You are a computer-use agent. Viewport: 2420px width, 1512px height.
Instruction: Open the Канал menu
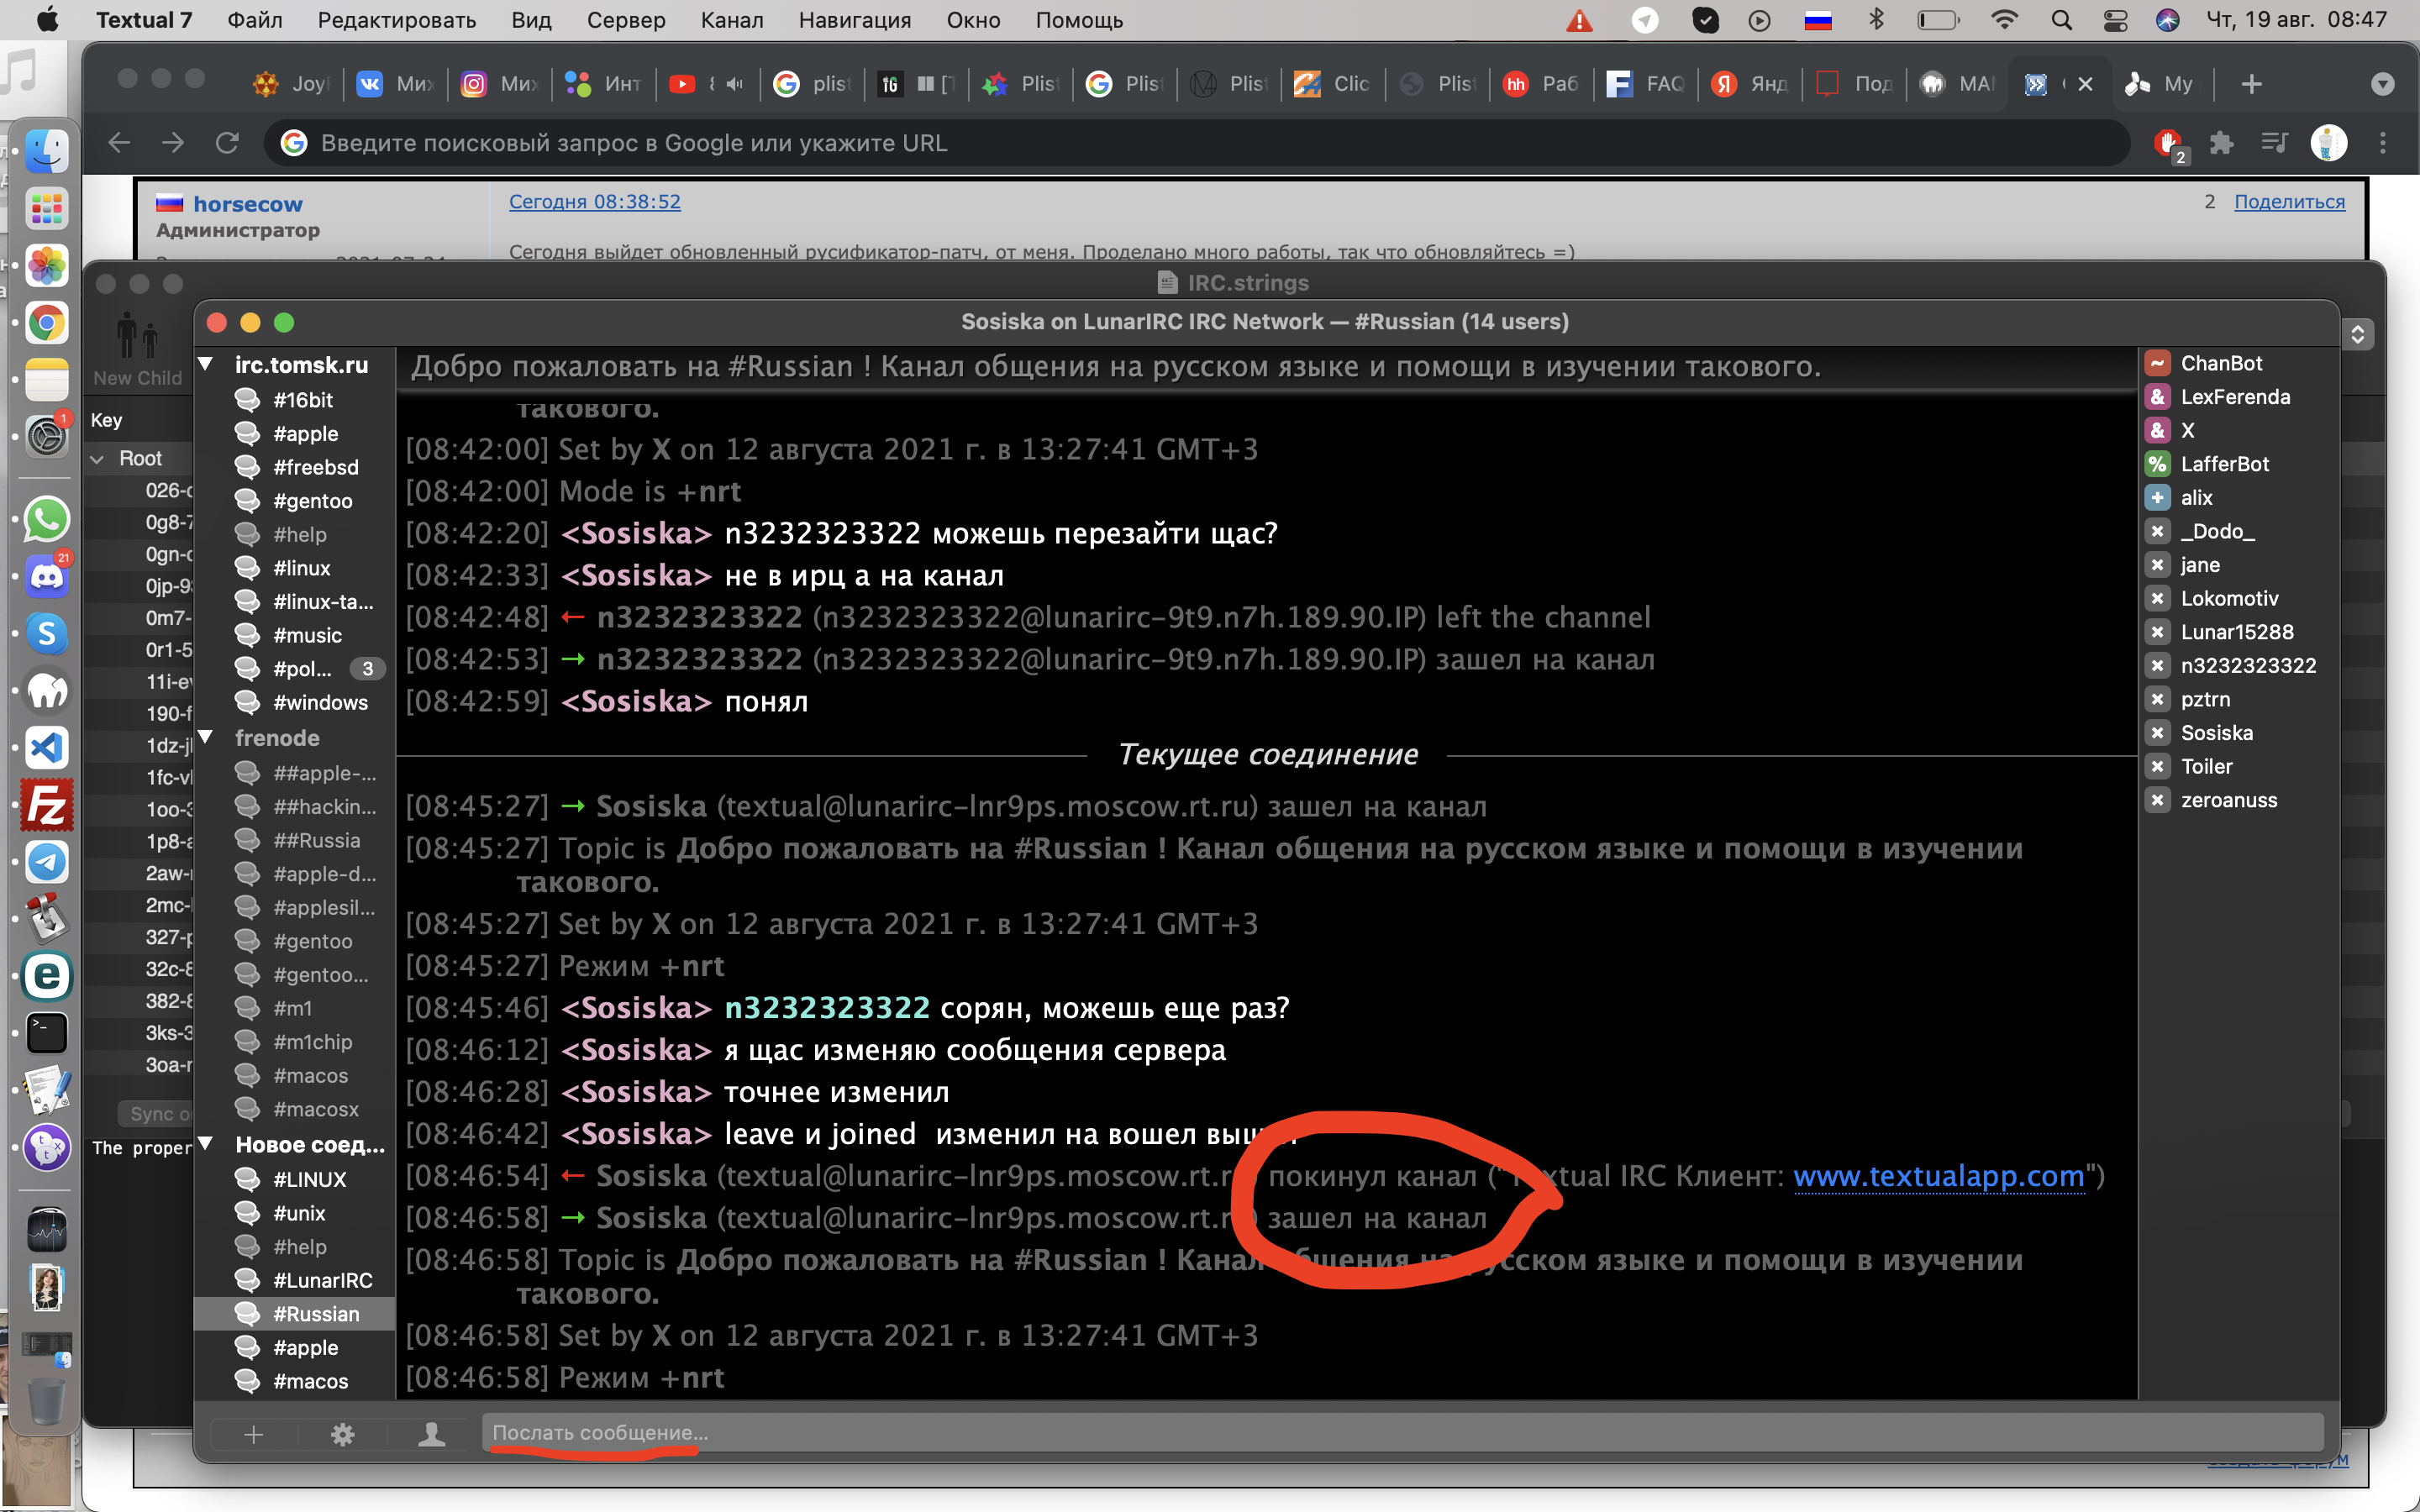coord(731,20)
